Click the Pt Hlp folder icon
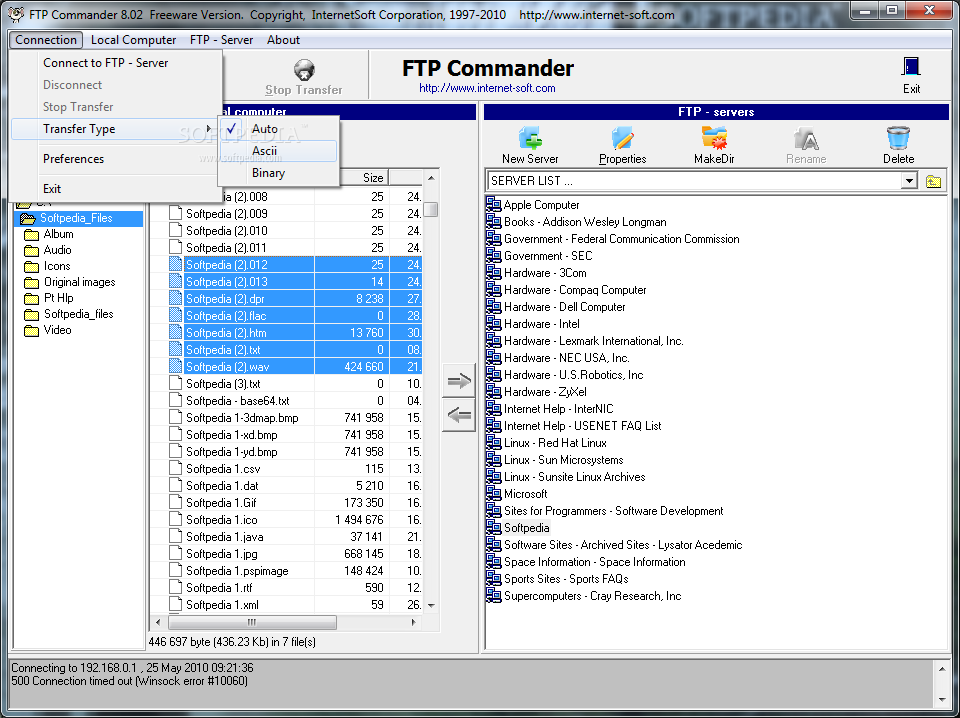Viewport: 960px width, 718px height. click(31, 299)
